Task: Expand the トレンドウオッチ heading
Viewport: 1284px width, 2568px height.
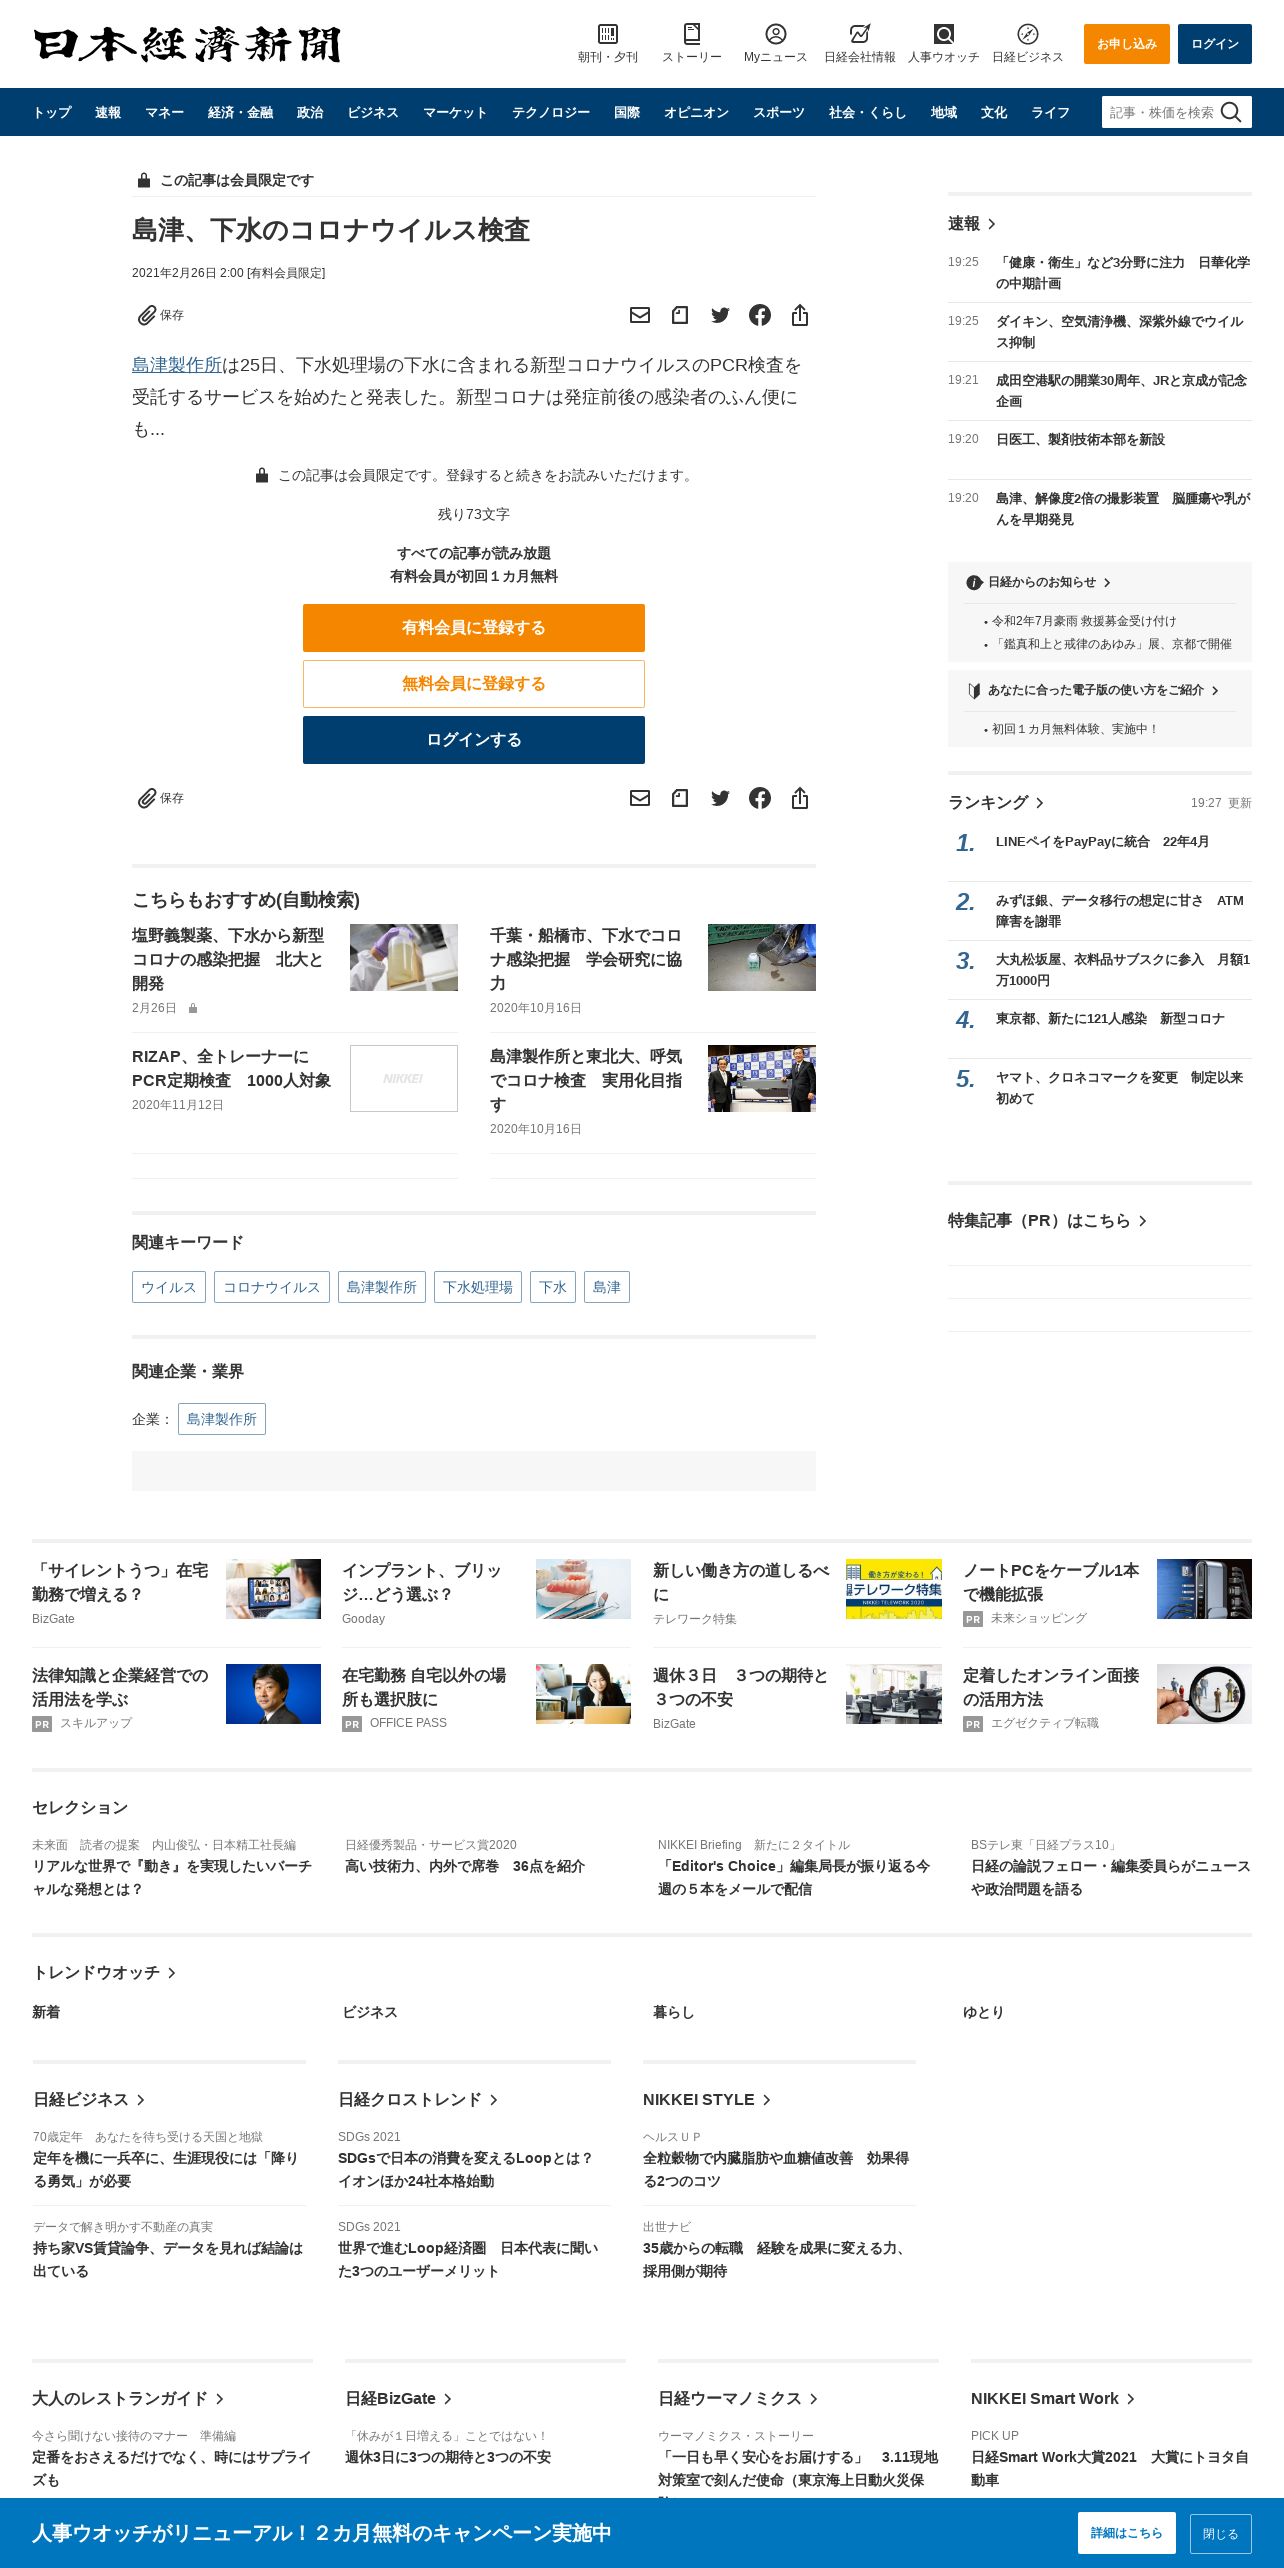Action: click(x=104, y=1972)
